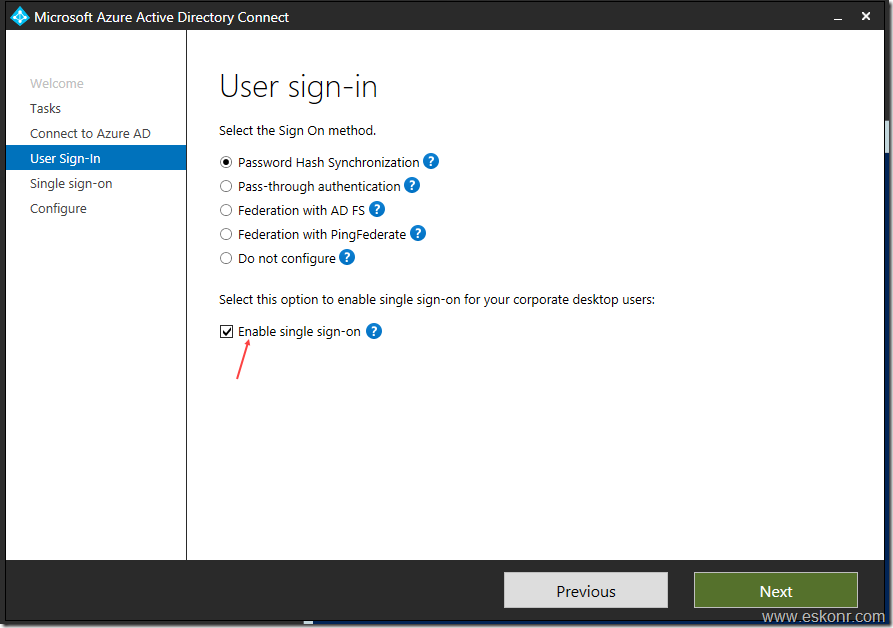Click the green Next button
The height and width of the screenshot is (628, 893).
click(776, 590)
